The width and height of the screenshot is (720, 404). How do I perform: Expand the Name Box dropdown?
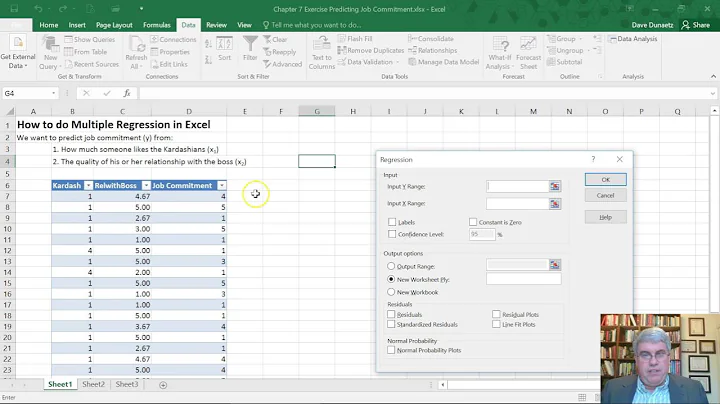tap(53, 93)
